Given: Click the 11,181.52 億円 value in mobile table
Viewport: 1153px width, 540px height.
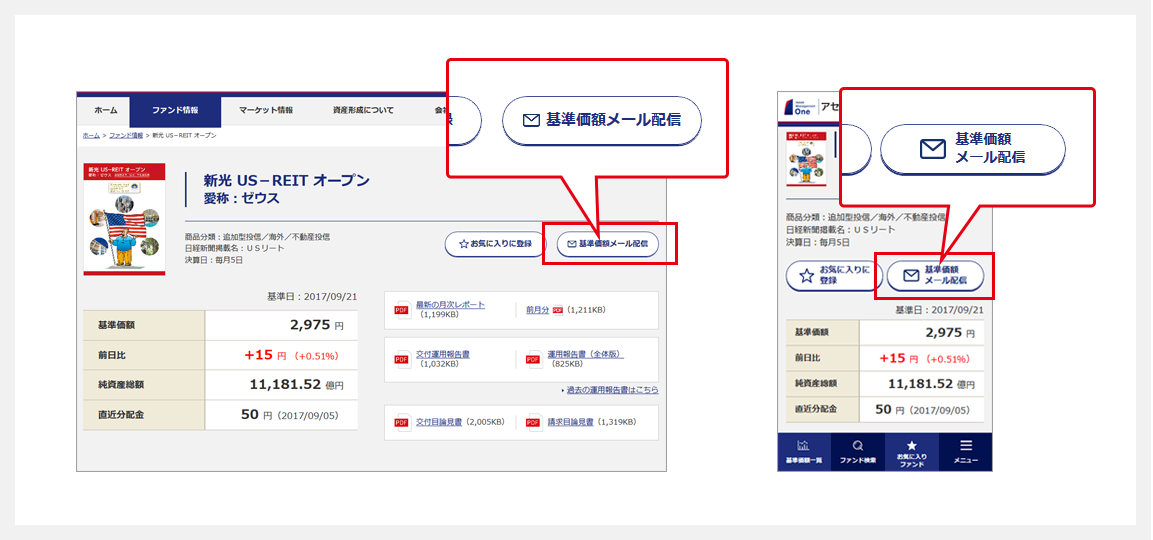Looking at the screenshot, I should pyautogui.click(x=932, y=383).
